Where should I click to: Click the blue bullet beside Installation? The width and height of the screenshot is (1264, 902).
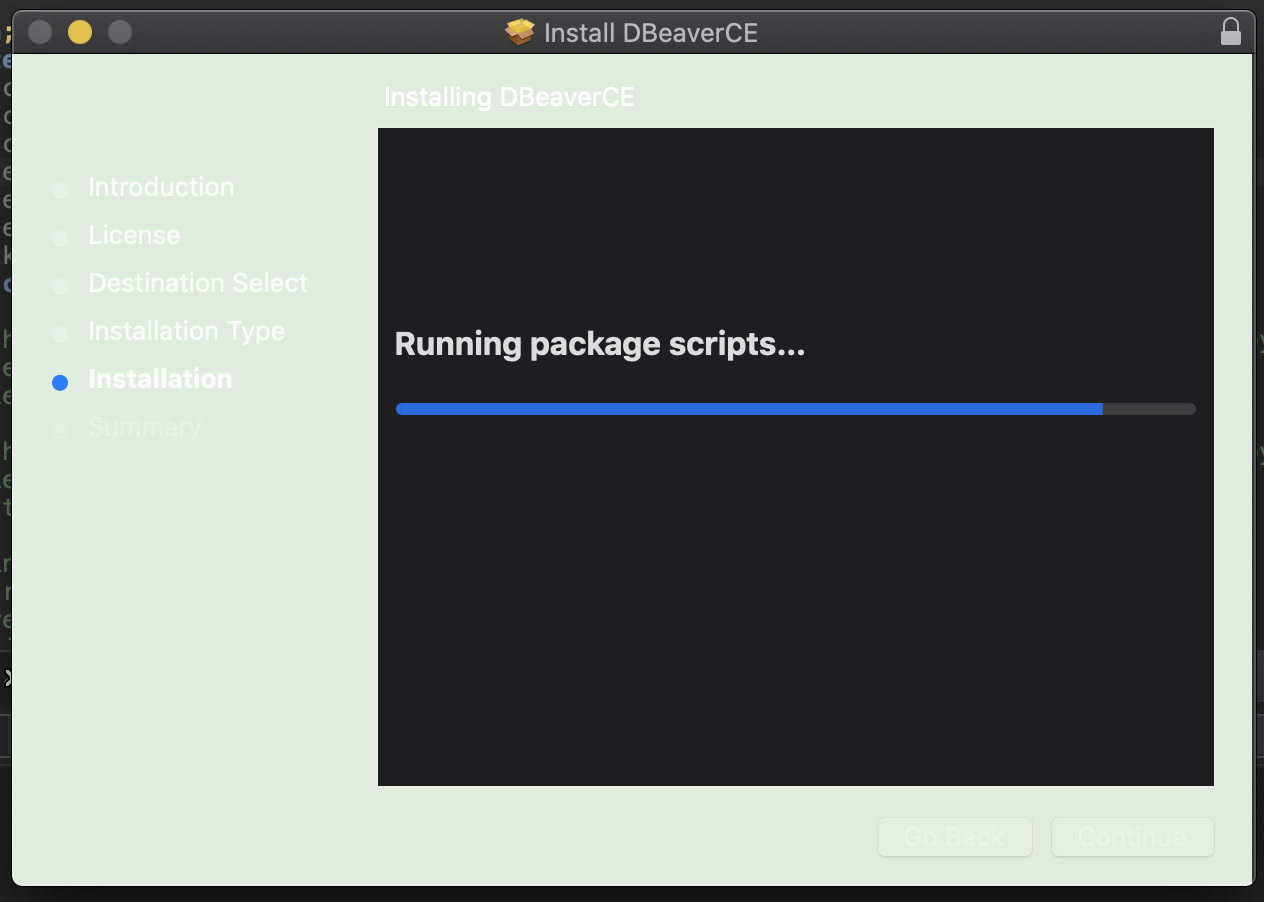60,382
